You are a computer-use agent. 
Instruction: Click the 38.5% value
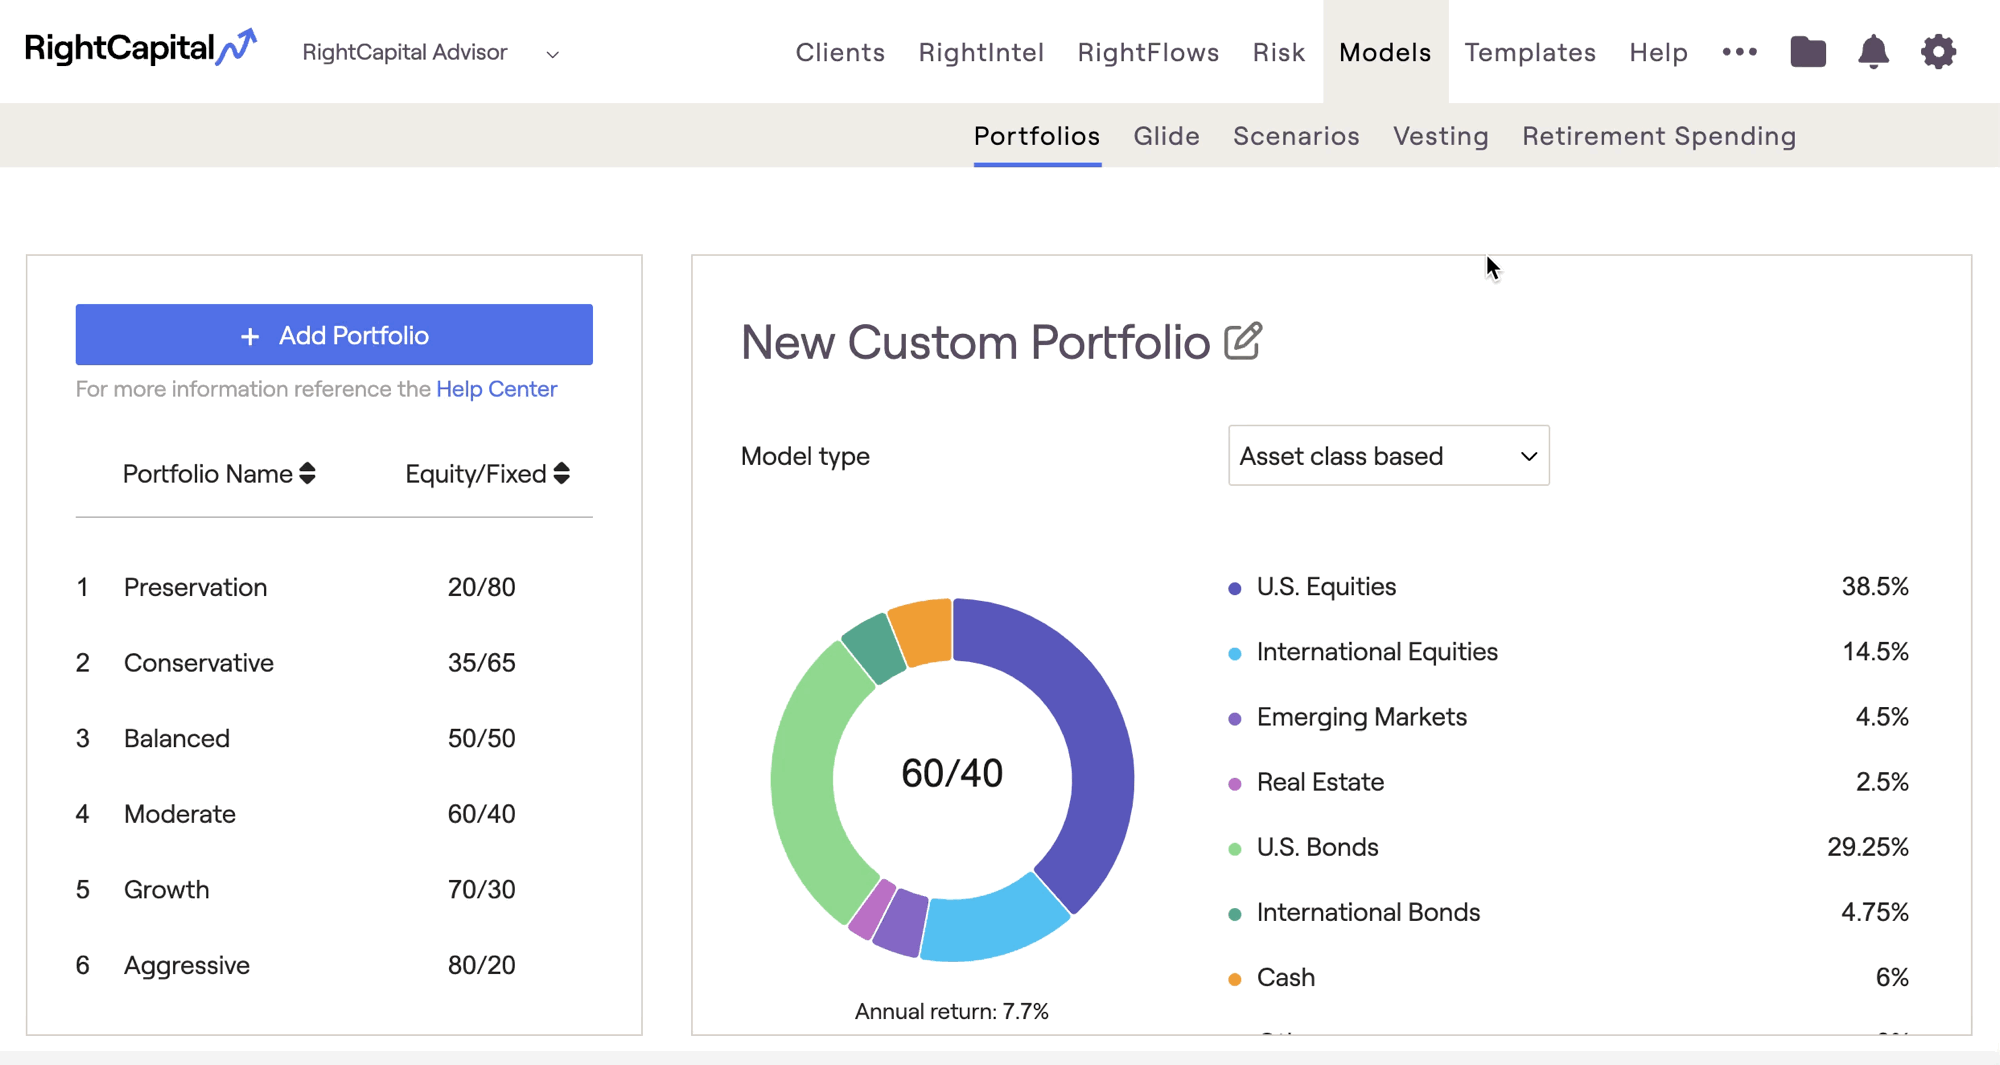(1875, 586)
